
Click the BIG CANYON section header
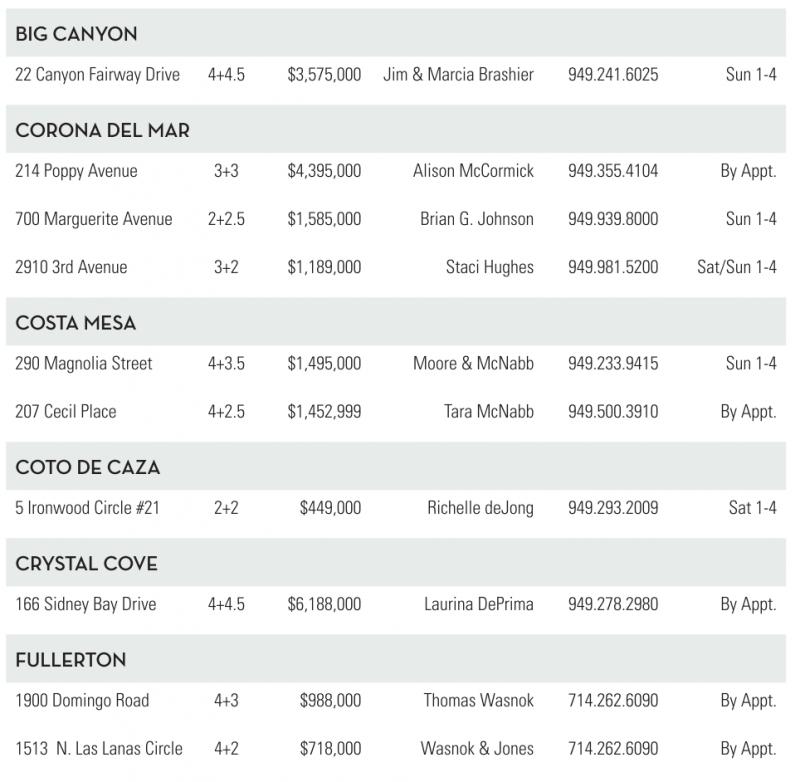pyautogui.click(x=76, y=34)
